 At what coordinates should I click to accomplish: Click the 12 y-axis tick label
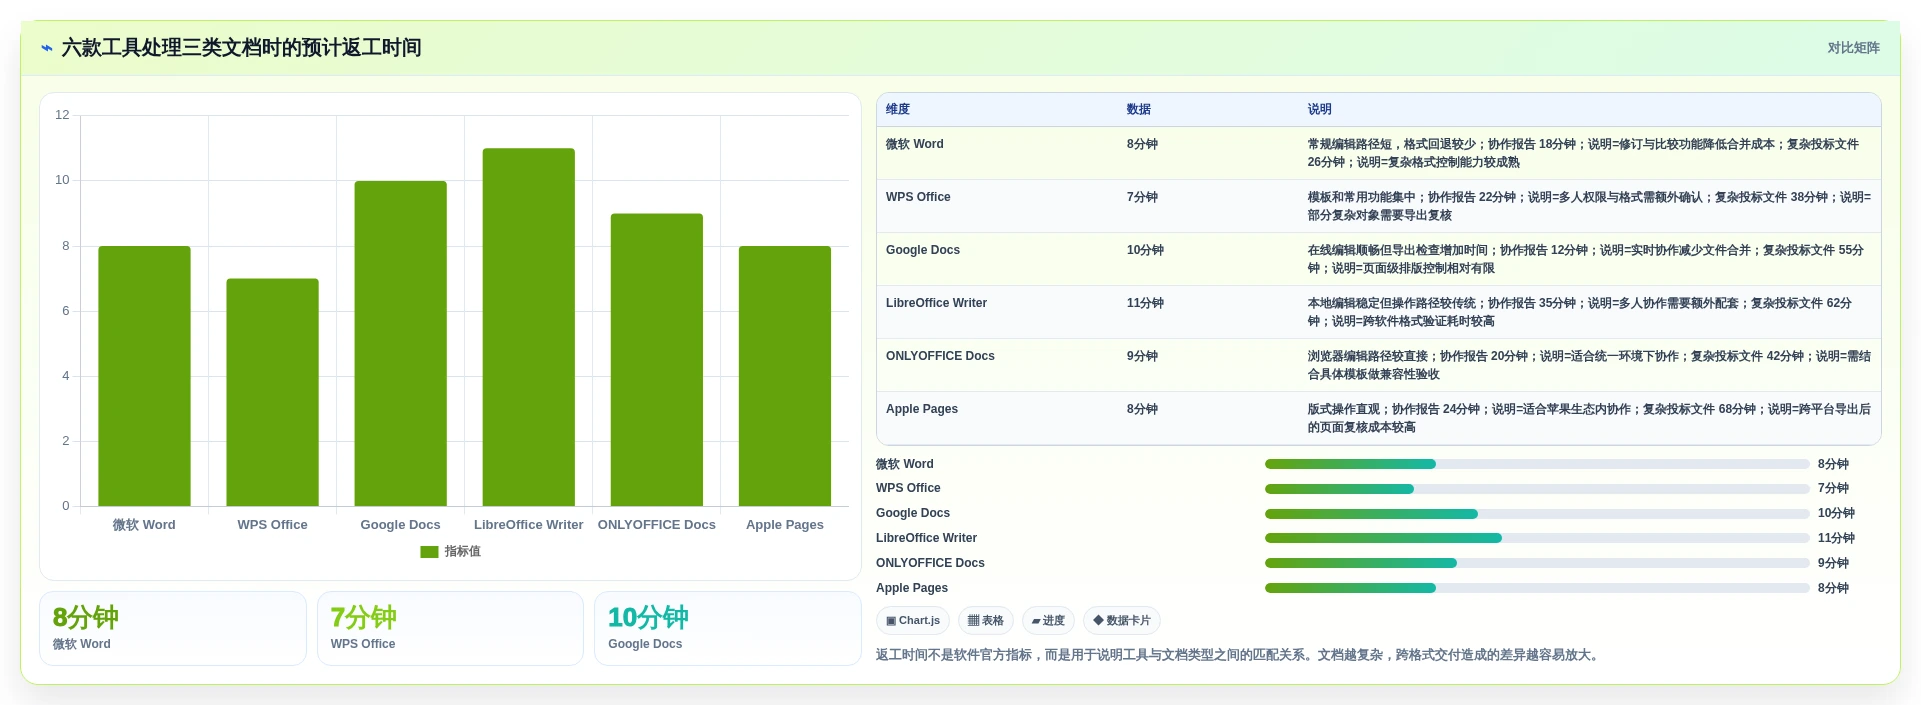(x=62, y=115)
